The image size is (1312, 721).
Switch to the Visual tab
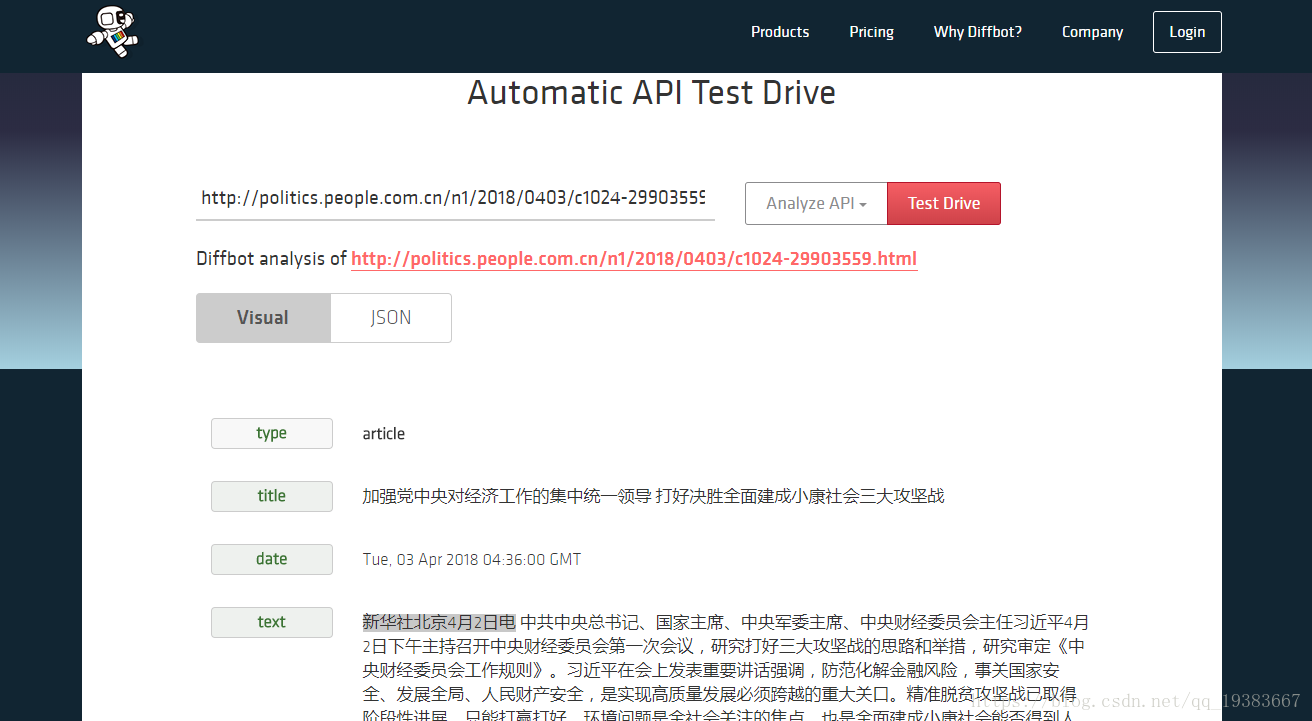(263, 318)
